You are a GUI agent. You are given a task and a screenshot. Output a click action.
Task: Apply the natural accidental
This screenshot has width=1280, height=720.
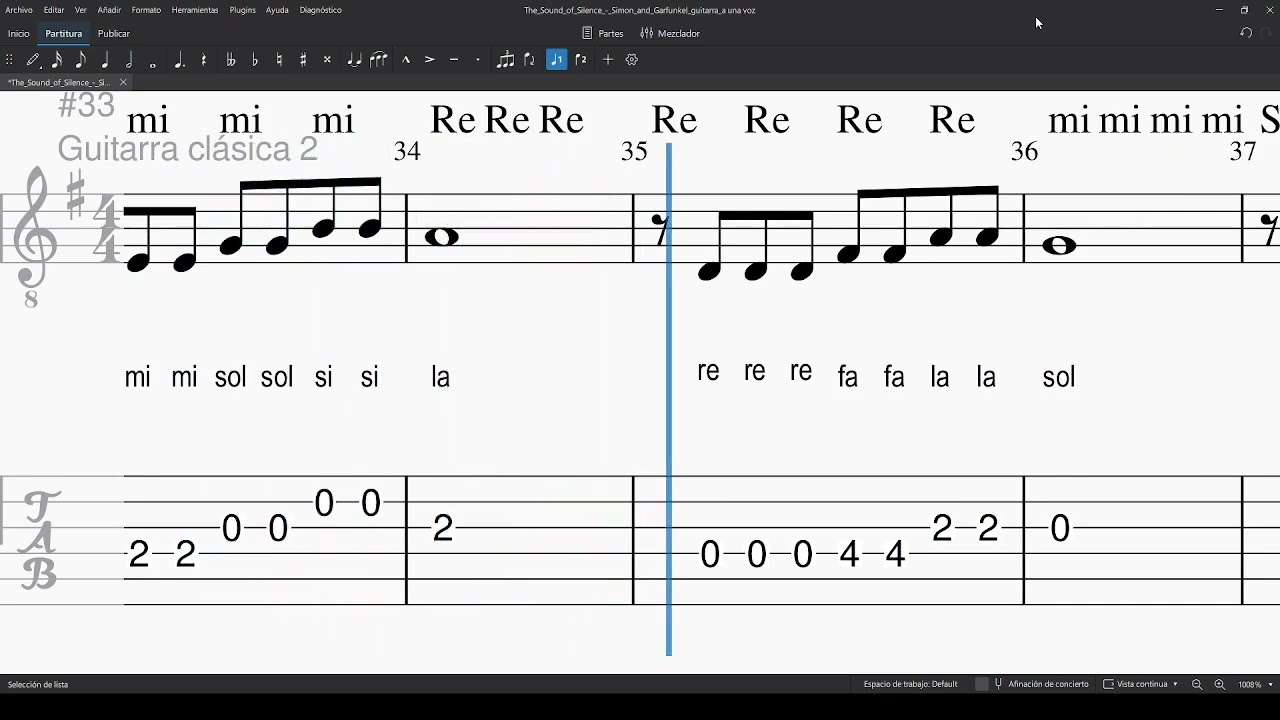pos(279,60)
